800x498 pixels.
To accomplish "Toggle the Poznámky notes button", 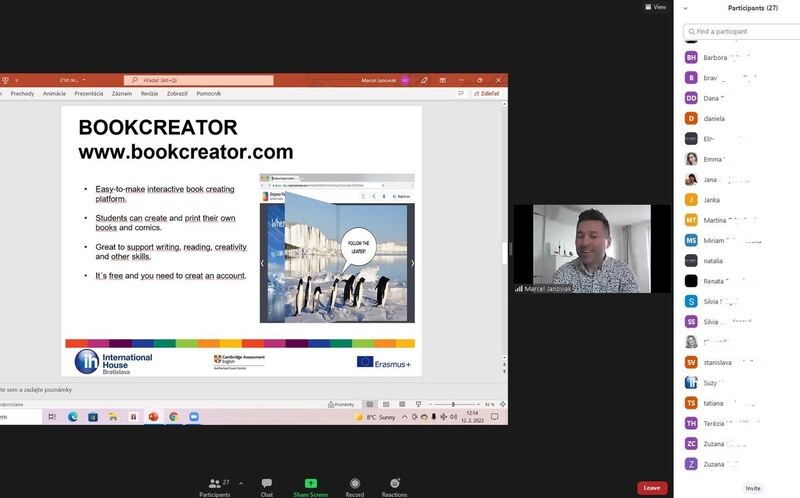I will [341, 404].
